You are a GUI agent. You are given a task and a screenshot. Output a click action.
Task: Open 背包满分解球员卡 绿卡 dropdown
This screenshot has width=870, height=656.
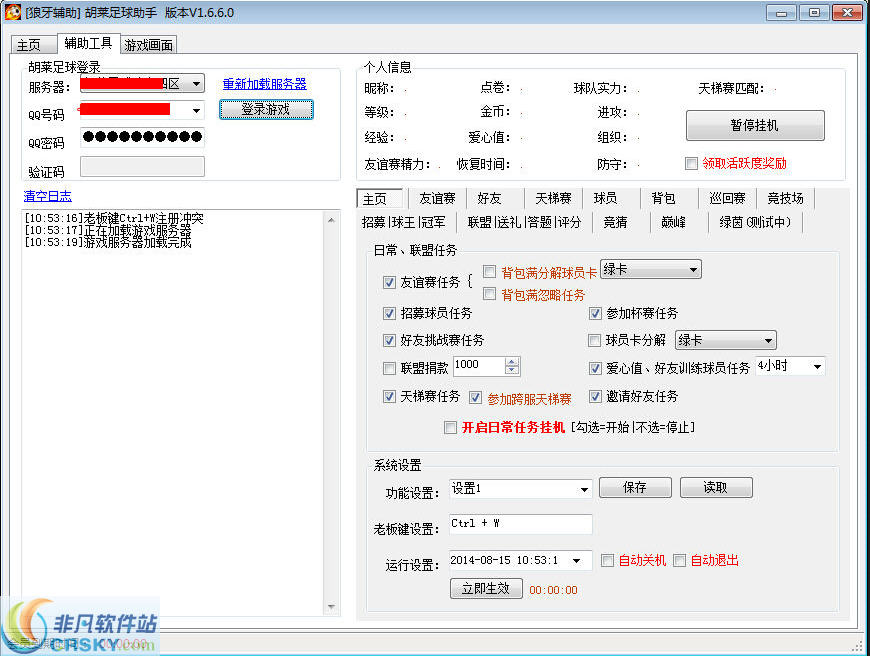[650, 269]
